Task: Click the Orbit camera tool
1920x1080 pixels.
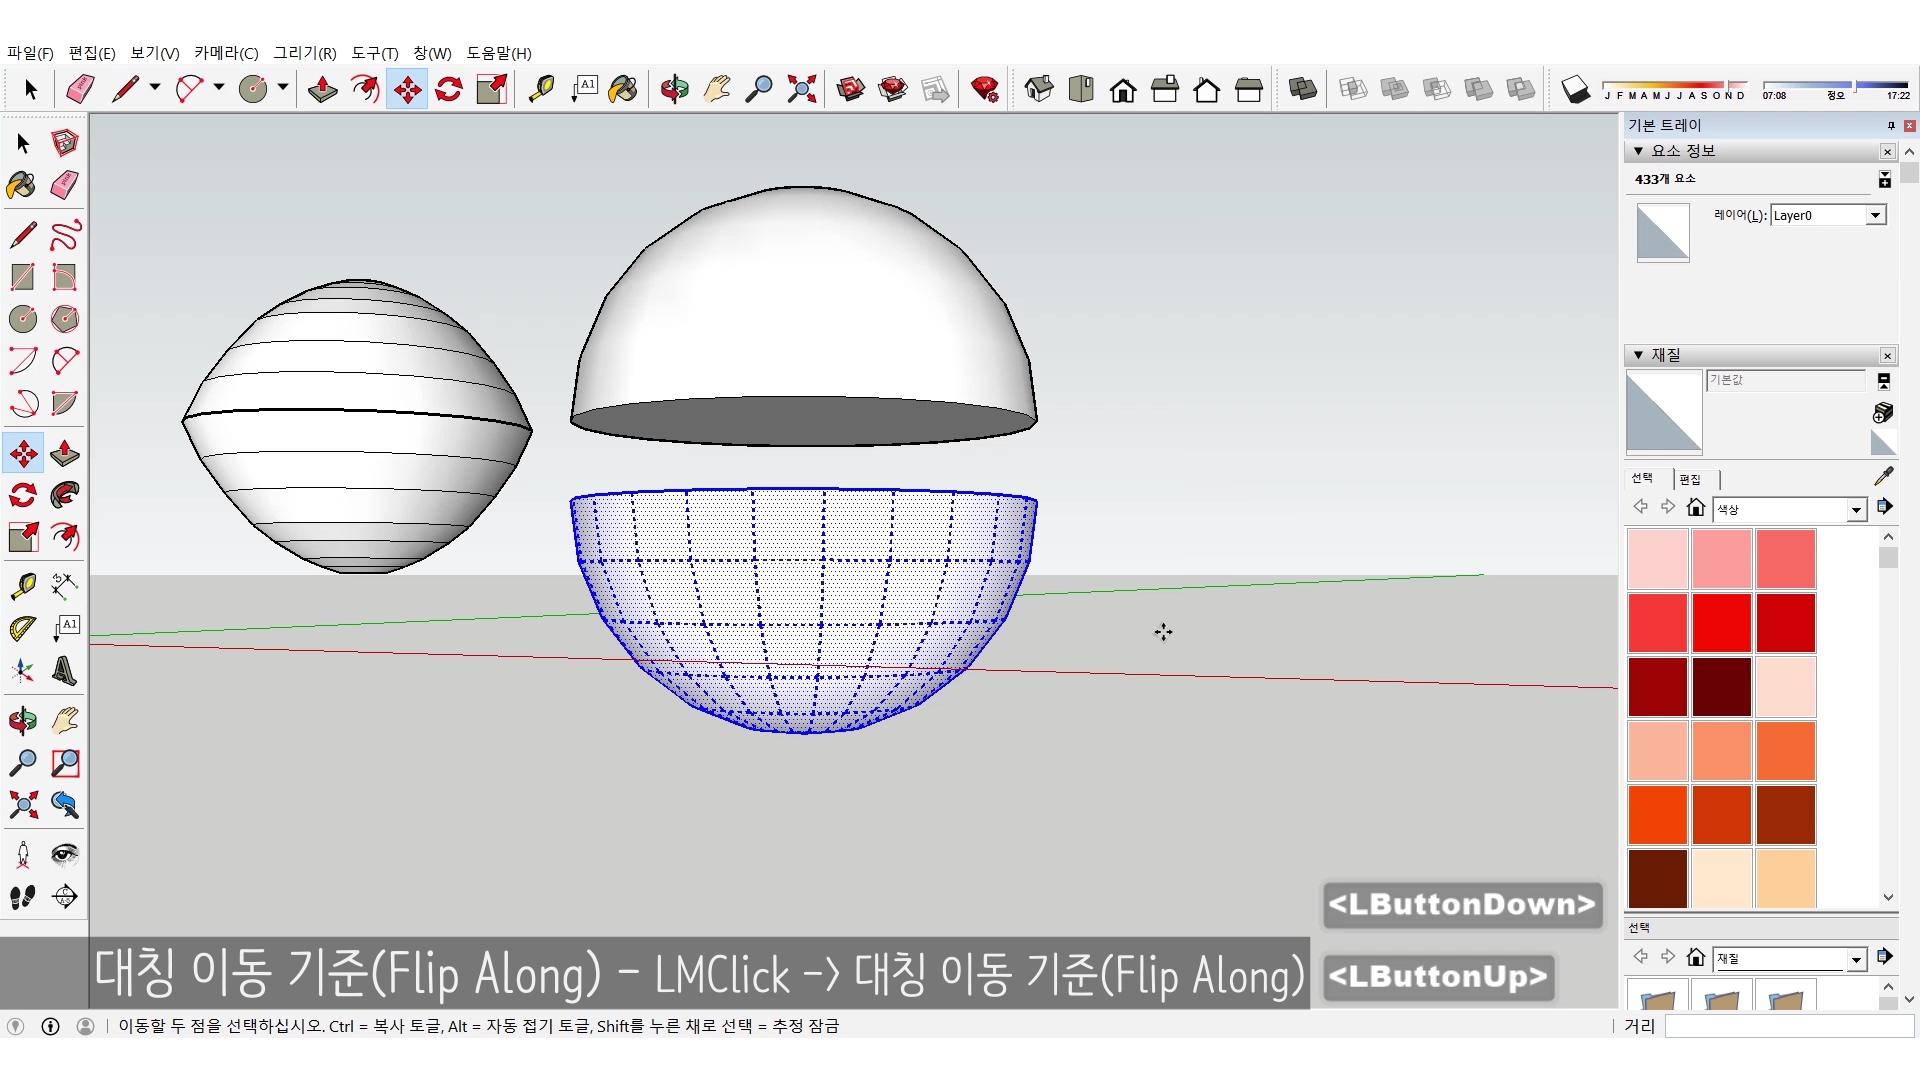Action: click(x=674, y=89)
